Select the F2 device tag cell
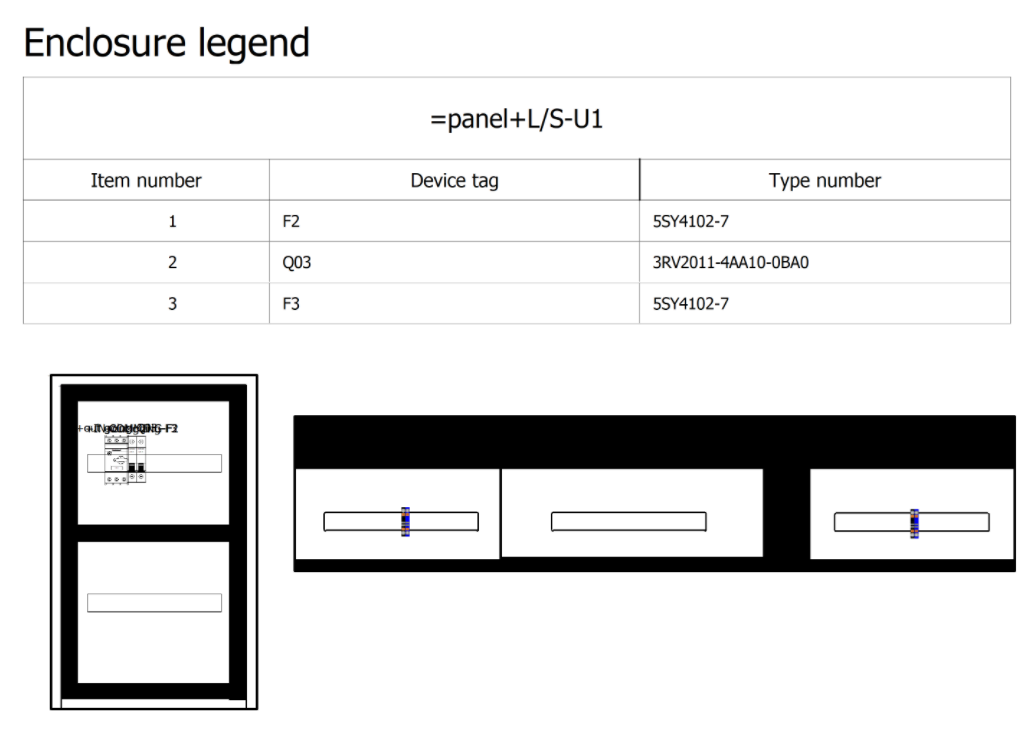Image resolution: width=1020 pixels, height=754 pixels. click(x=454, y=221)
